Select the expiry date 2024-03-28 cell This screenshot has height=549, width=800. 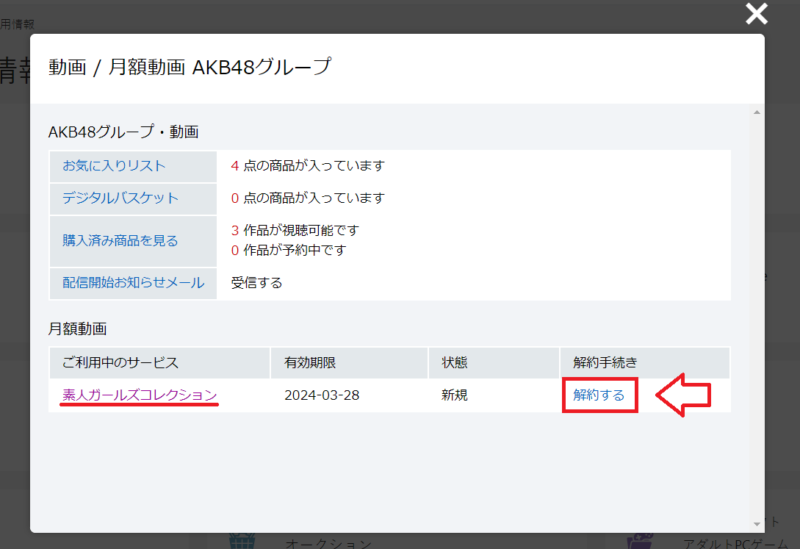321,395
